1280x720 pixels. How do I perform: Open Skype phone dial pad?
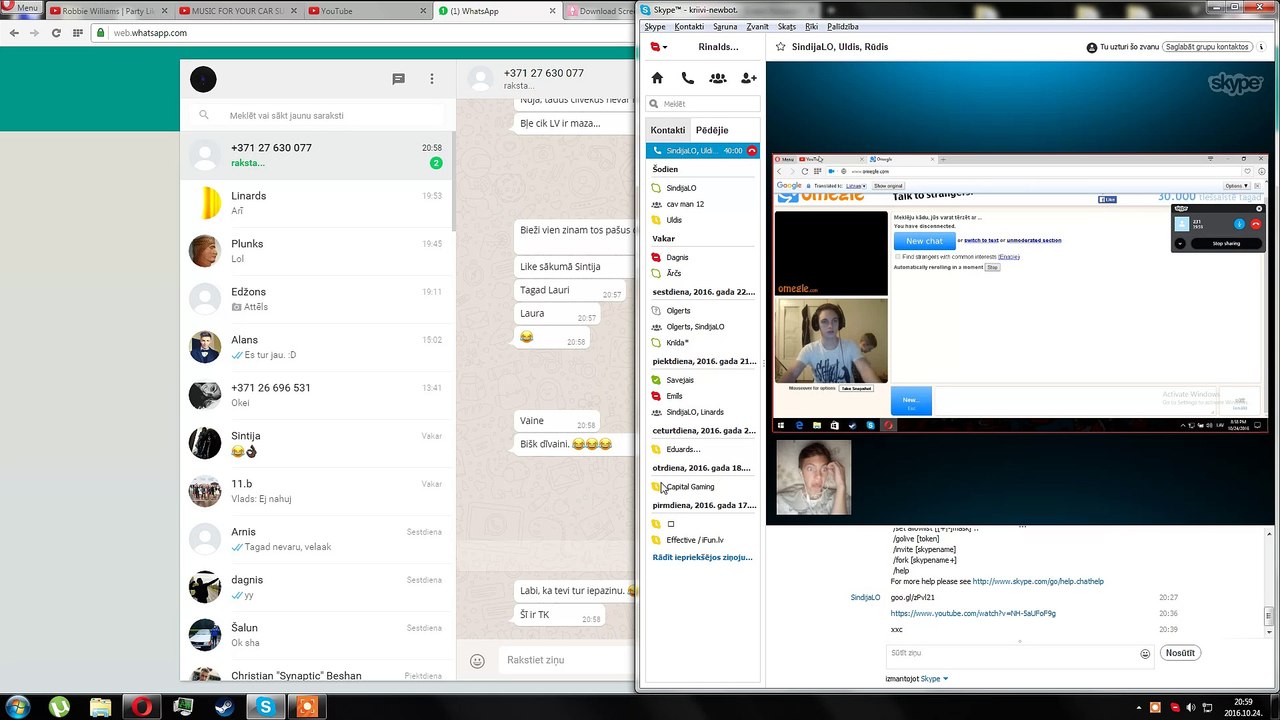click(x=687, y=78)
